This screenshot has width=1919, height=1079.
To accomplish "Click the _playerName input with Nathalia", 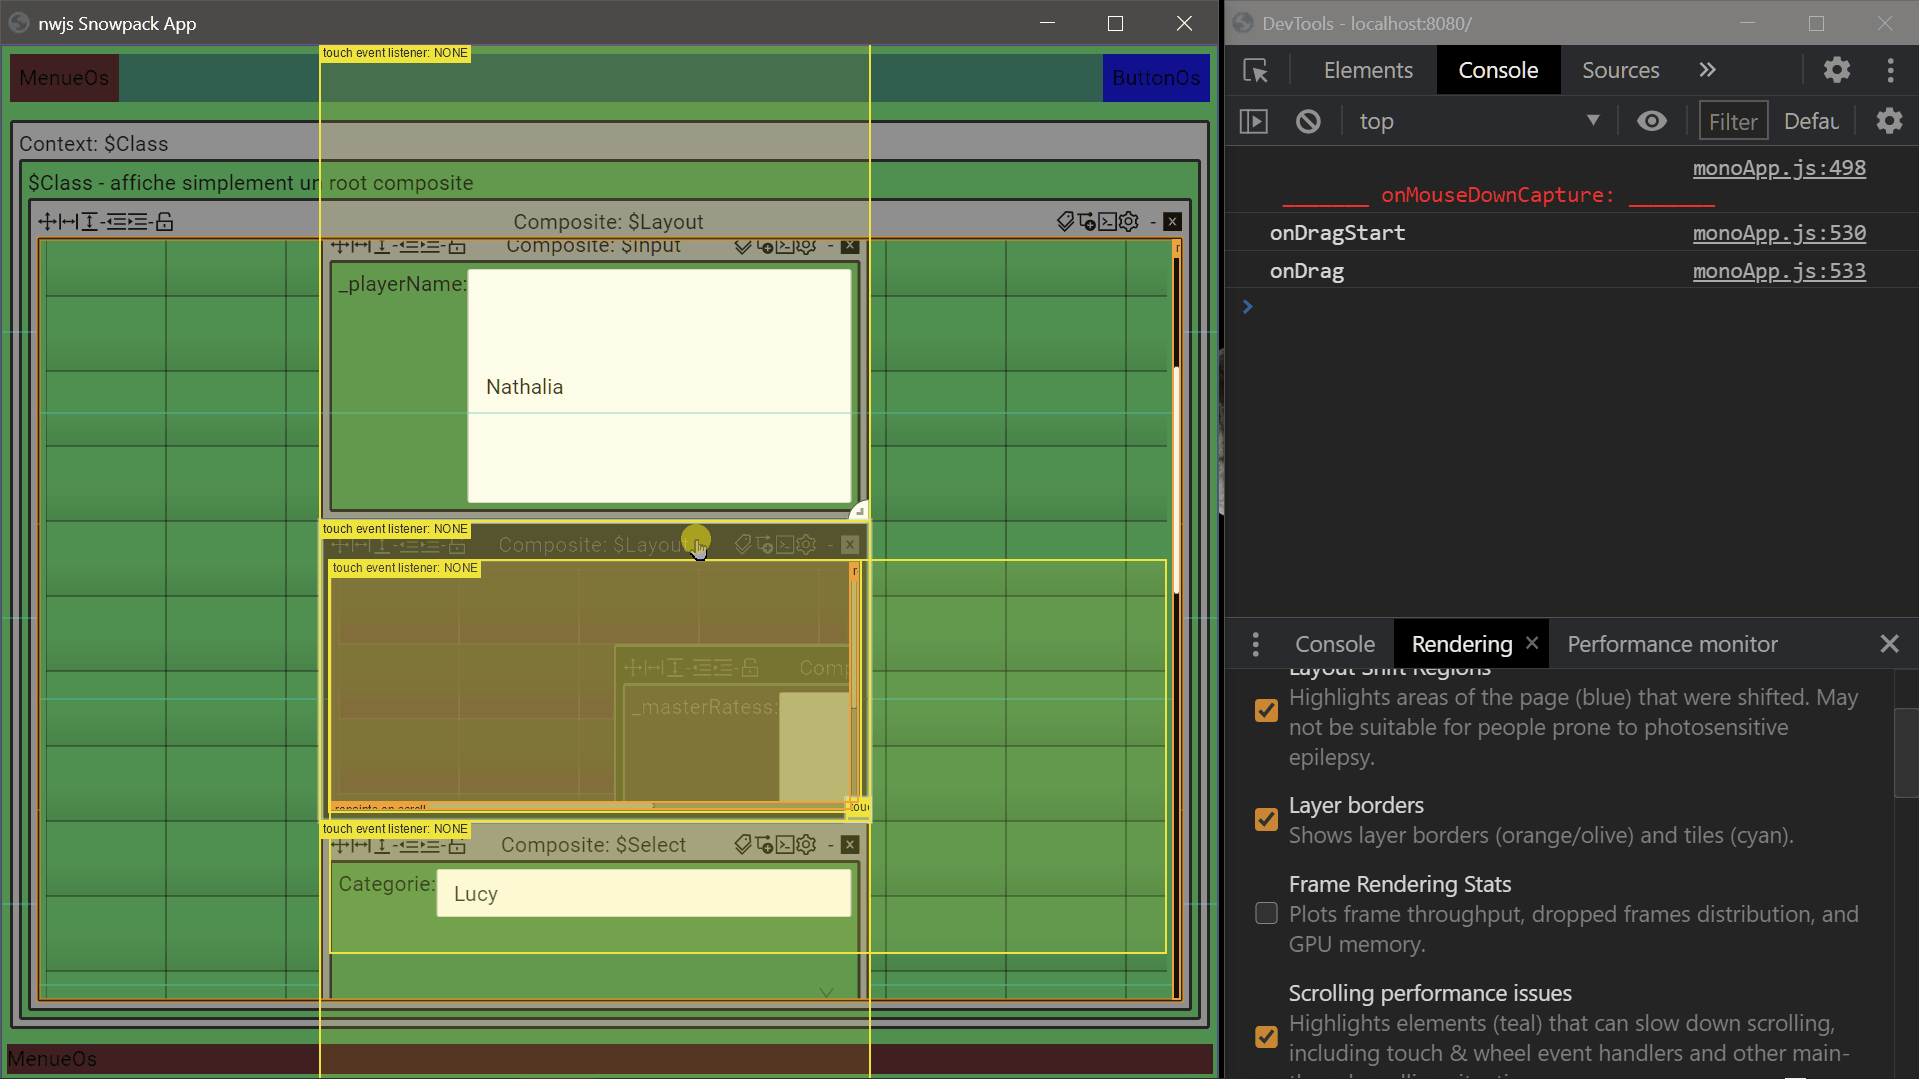I will tap(659, 386).
